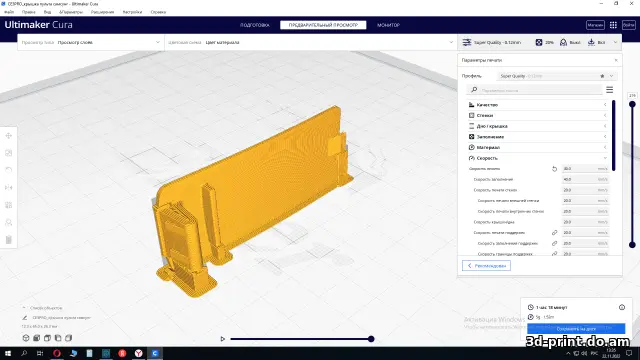
Task: Select the Scale tool in left toolbar
Action: click(x=9, y=153)
